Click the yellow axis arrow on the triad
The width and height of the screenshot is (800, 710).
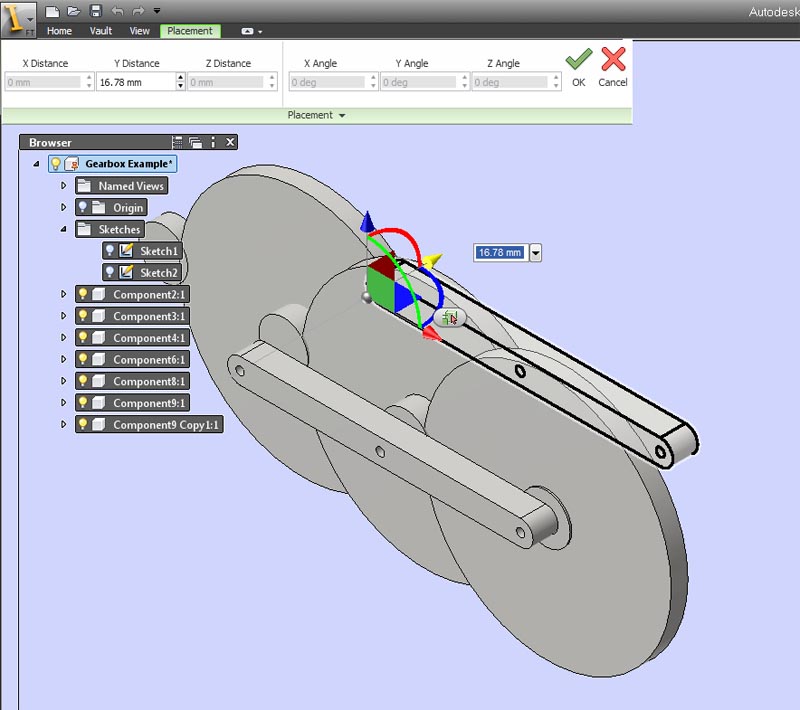point(433,261)
